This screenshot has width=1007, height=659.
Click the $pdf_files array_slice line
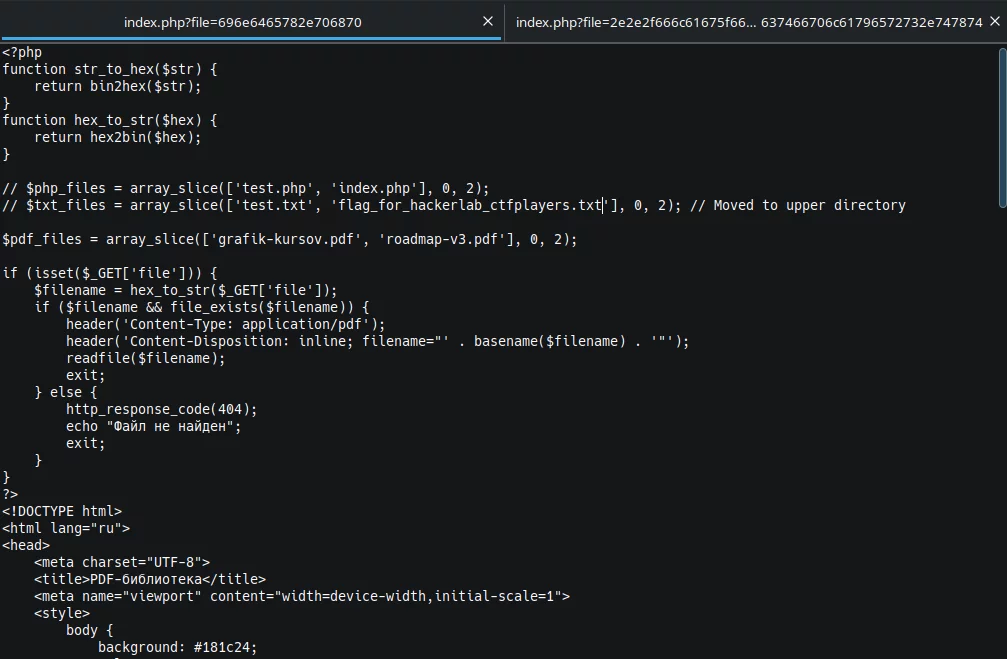(x=289, y=239)
